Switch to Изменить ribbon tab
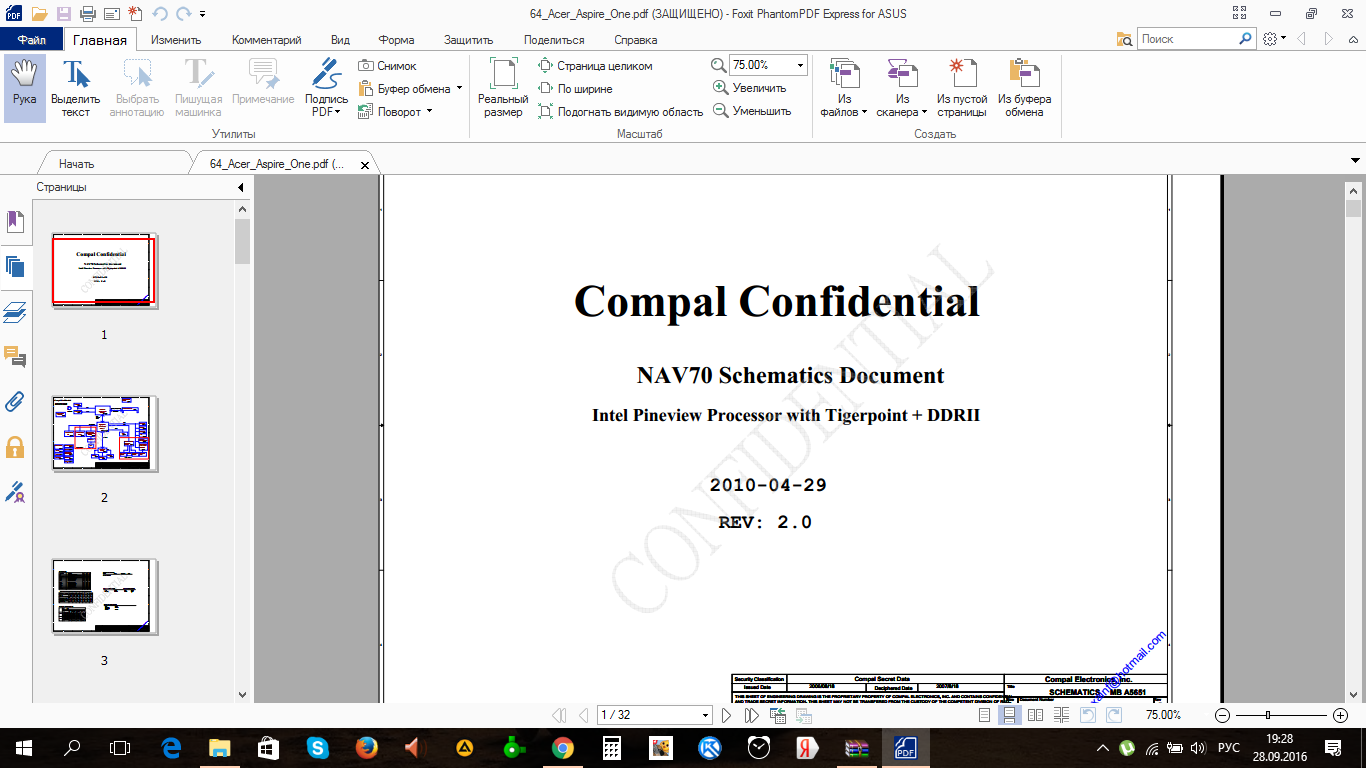The width and height of the screenshot is (1366, 768). (x=176, y=40)
